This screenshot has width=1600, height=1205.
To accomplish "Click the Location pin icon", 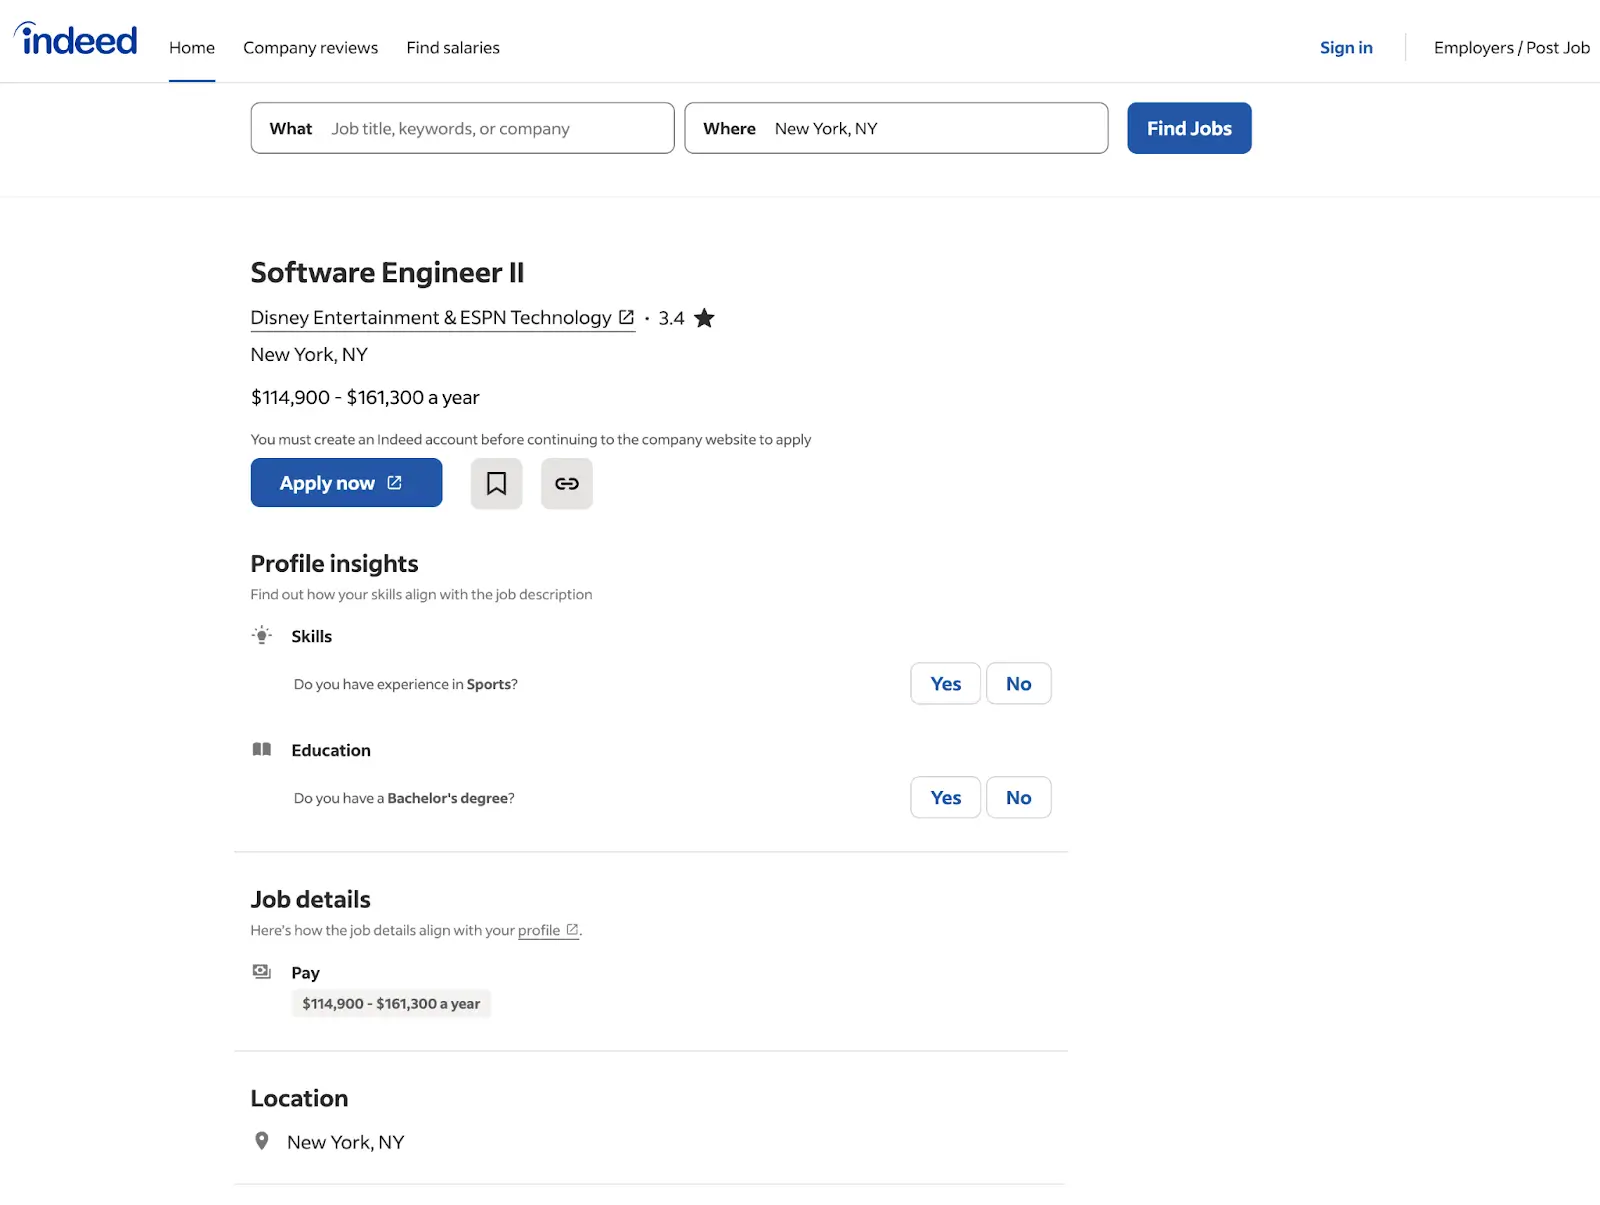I will point(262,1141).
